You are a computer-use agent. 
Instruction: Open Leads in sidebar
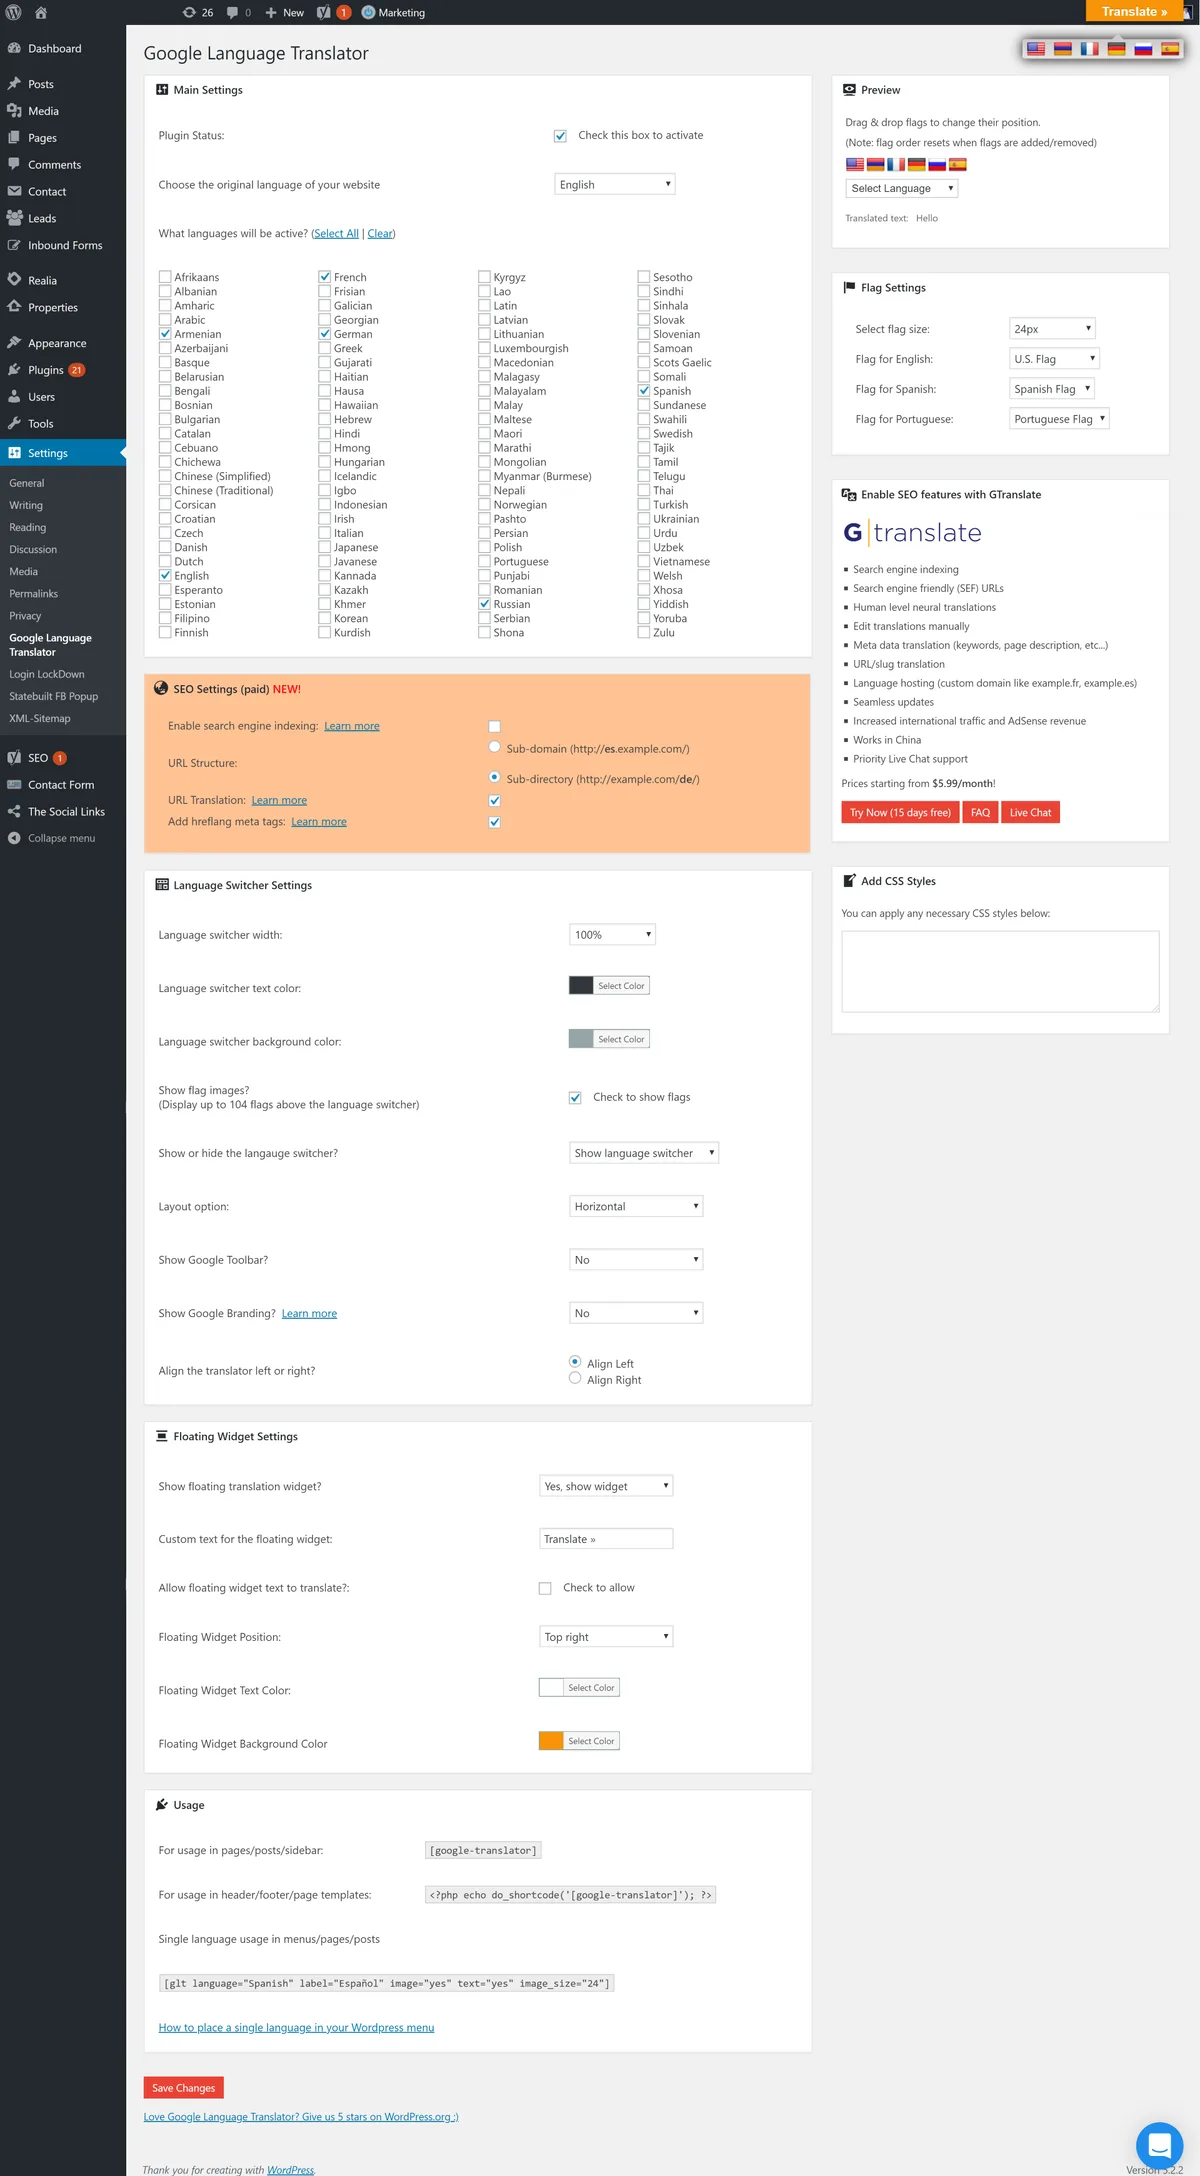tap(42, 218)
